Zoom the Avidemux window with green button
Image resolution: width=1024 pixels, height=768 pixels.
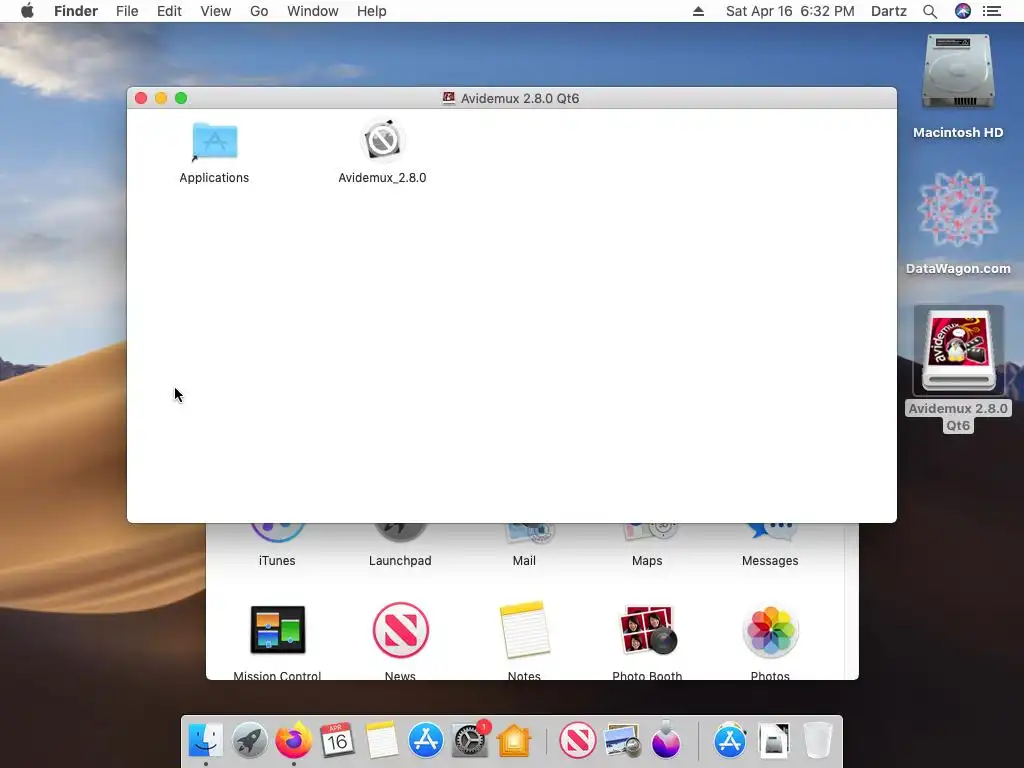pos(182,98)
